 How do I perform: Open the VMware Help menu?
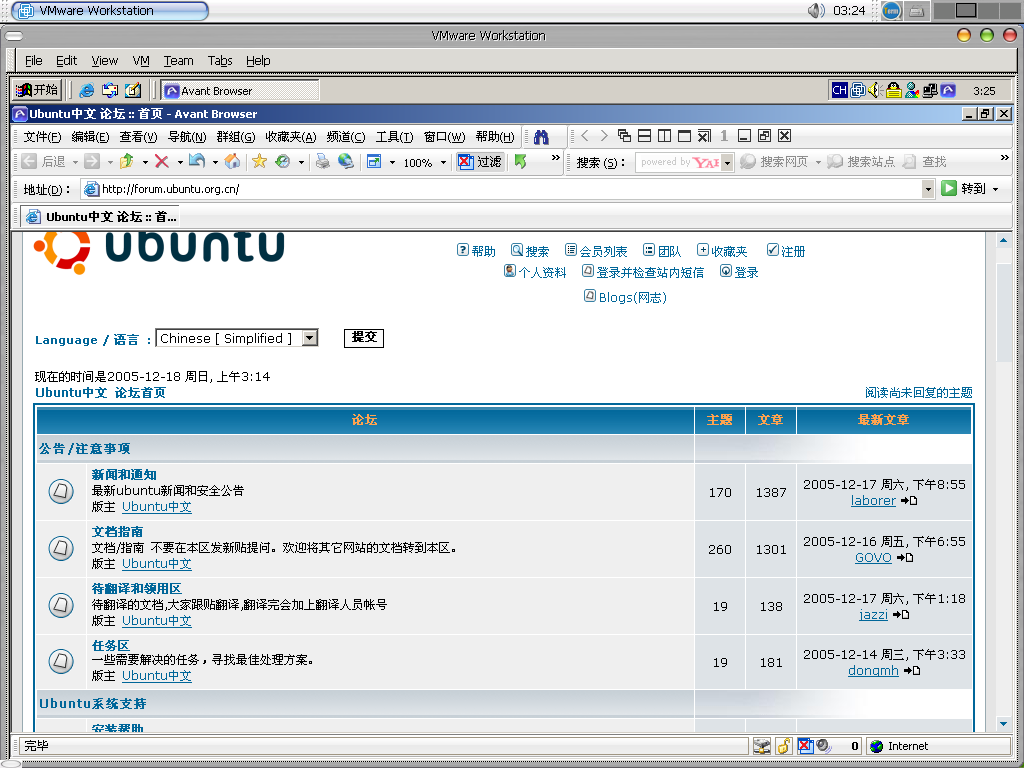point(258,61)
